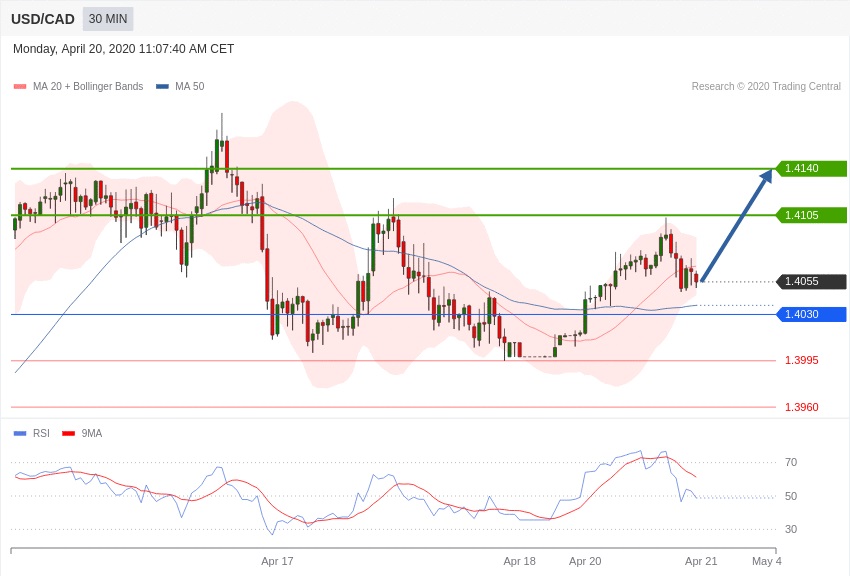Image resolution: width=850 pixels, height=576 pixels.
Task: Click the 1.4140 resistance price tag
Action: 811,169
